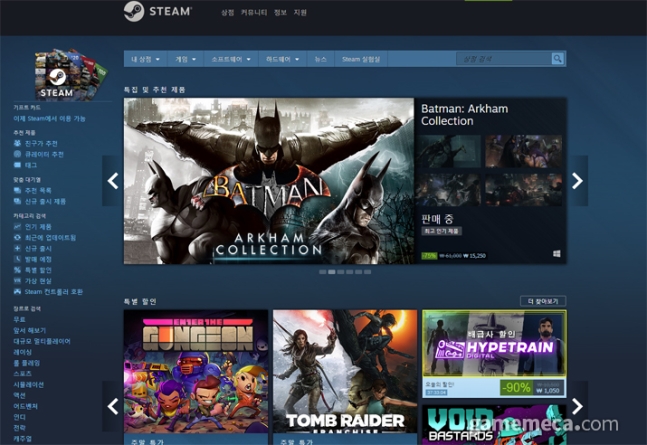
Task: Click the -90% discount price box
Action: tap(532, 388)
